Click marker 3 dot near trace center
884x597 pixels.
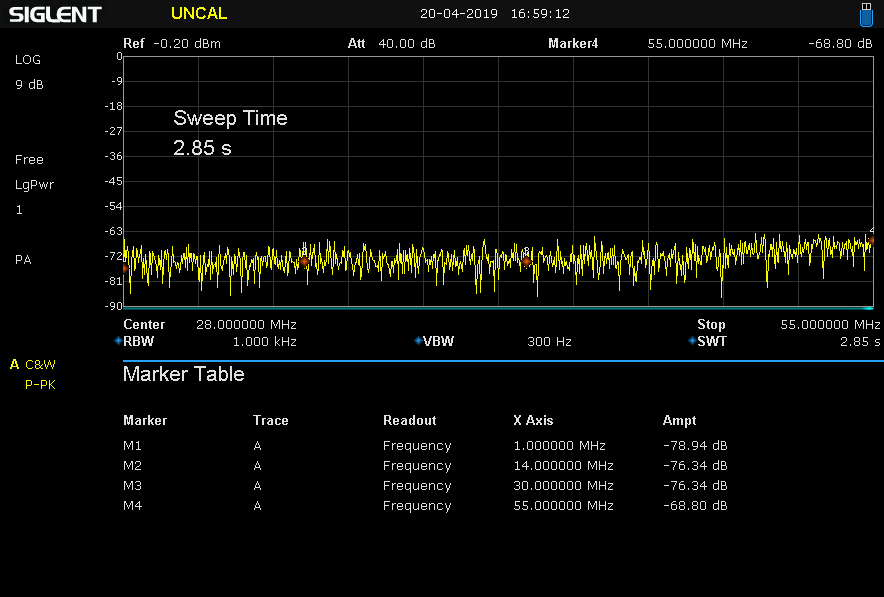pyautogui.click(x=526, y=262)
